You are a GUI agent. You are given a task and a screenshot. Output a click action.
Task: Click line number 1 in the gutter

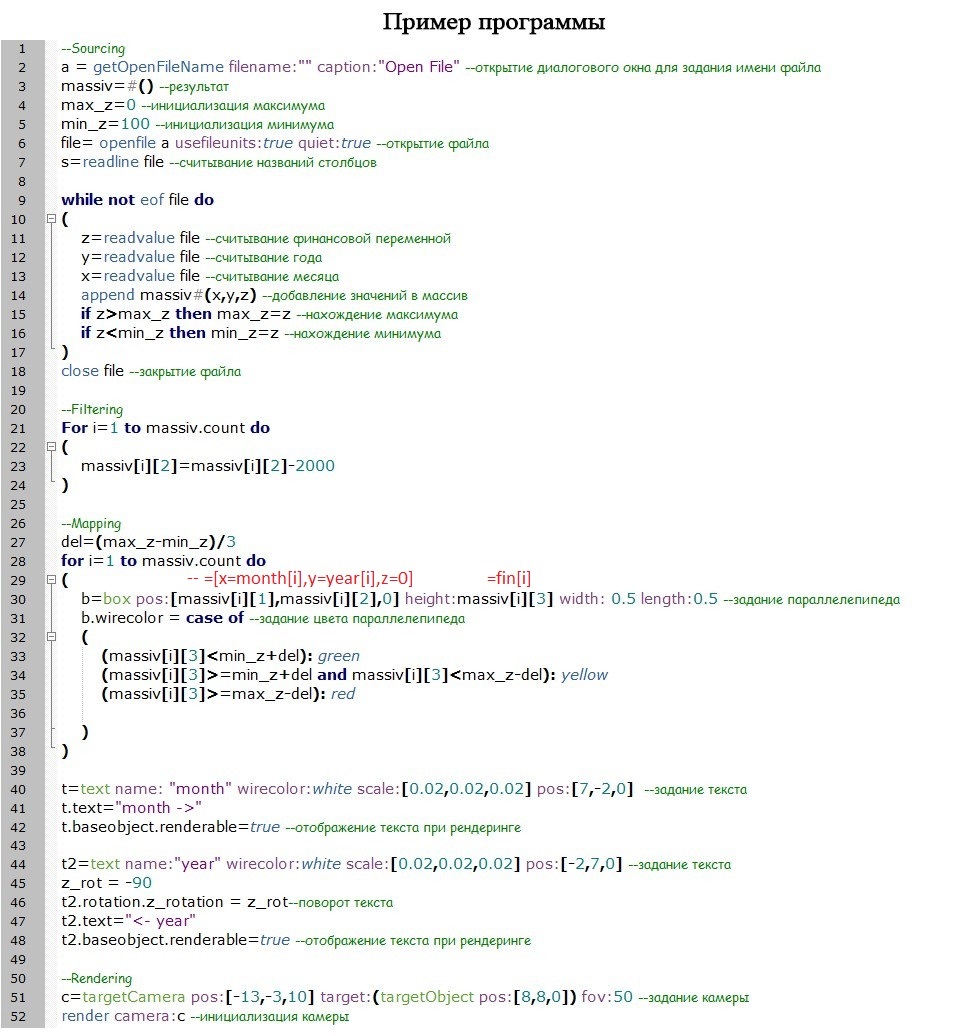click(22, 48)
